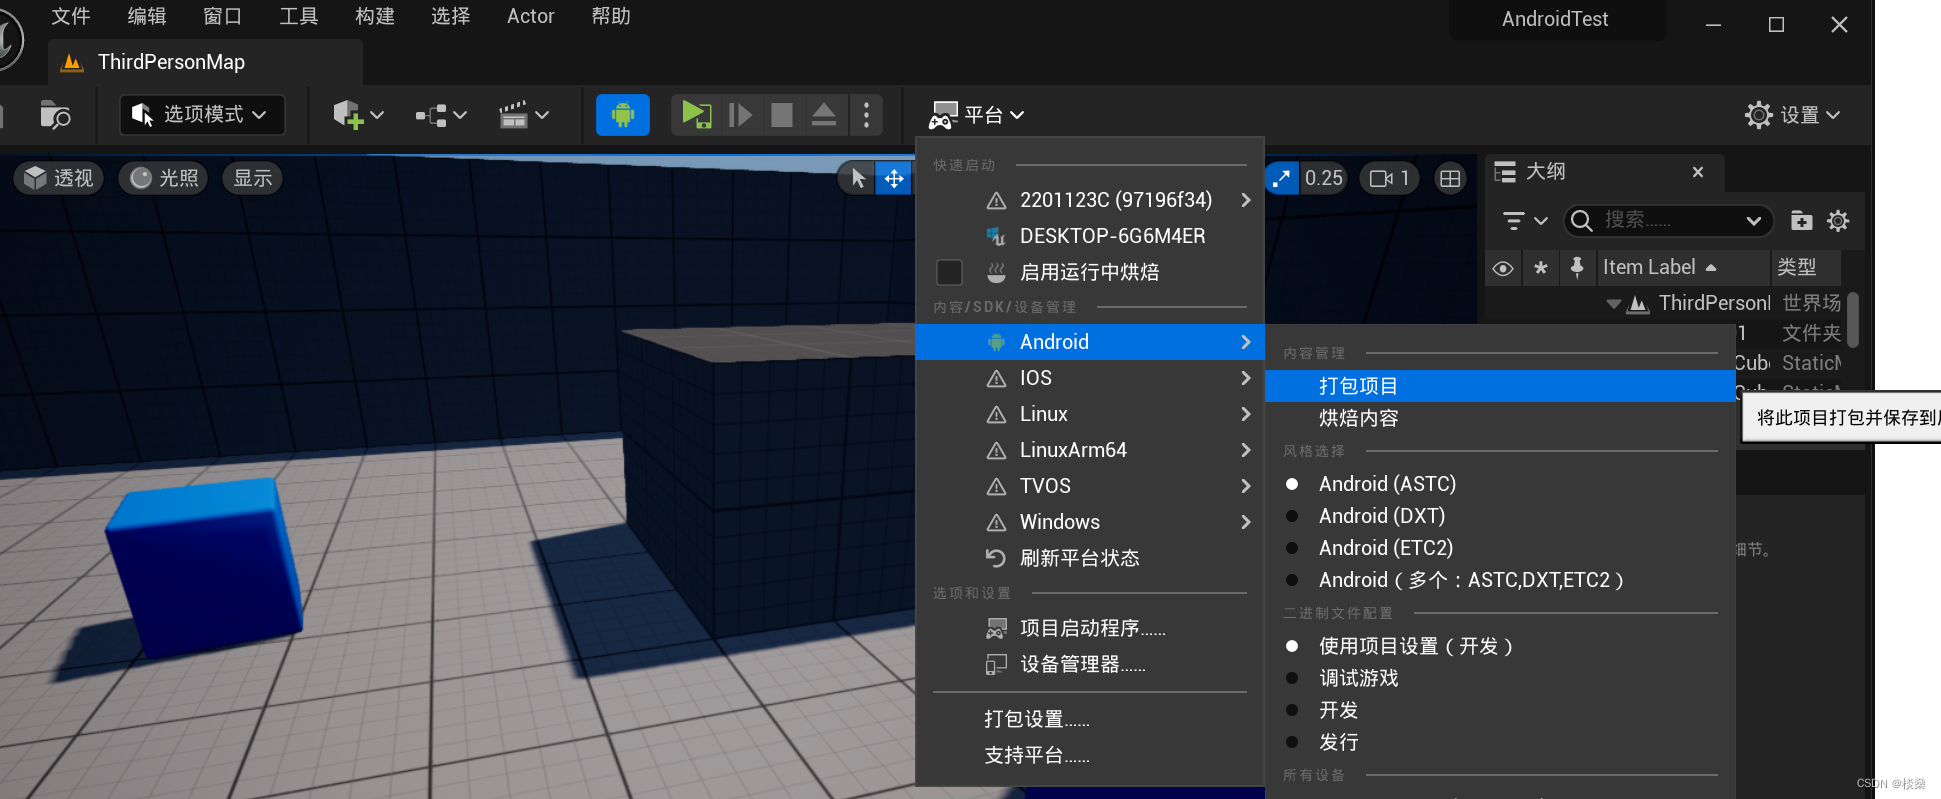This screenshot has height=799, width=1941.
Task: Click the 透视 perspective viewport button
Action: tap(59, 178)
